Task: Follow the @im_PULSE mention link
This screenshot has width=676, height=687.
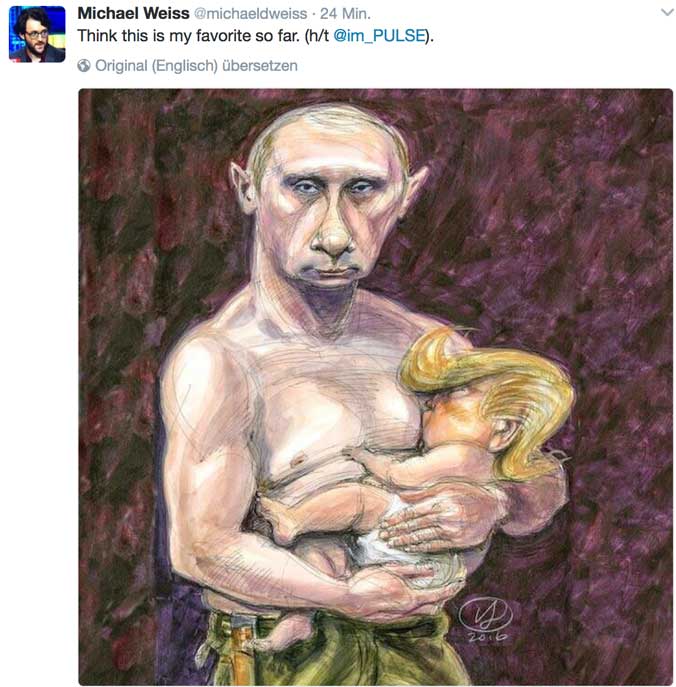Action: click(x=379, y=36)
